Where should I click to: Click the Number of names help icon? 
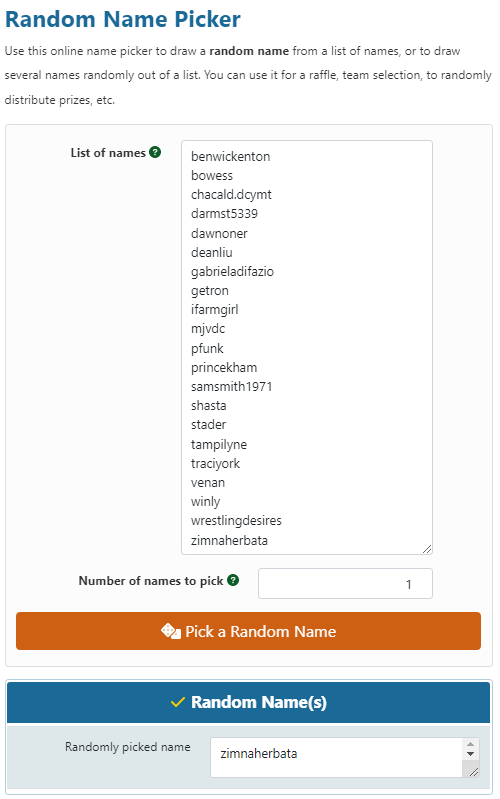point(233,580)
